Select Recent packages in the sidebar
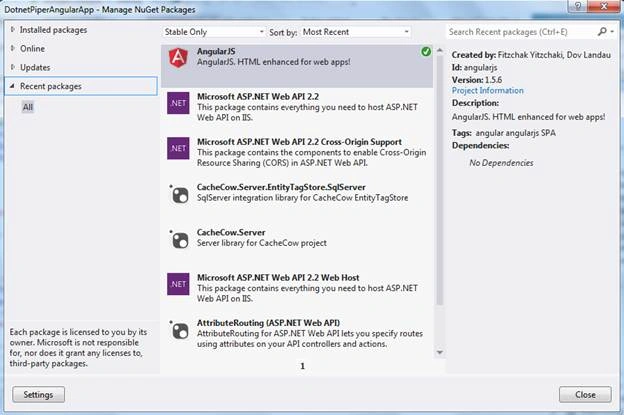Viewport: 624px width, 415px height. [81, 86]
